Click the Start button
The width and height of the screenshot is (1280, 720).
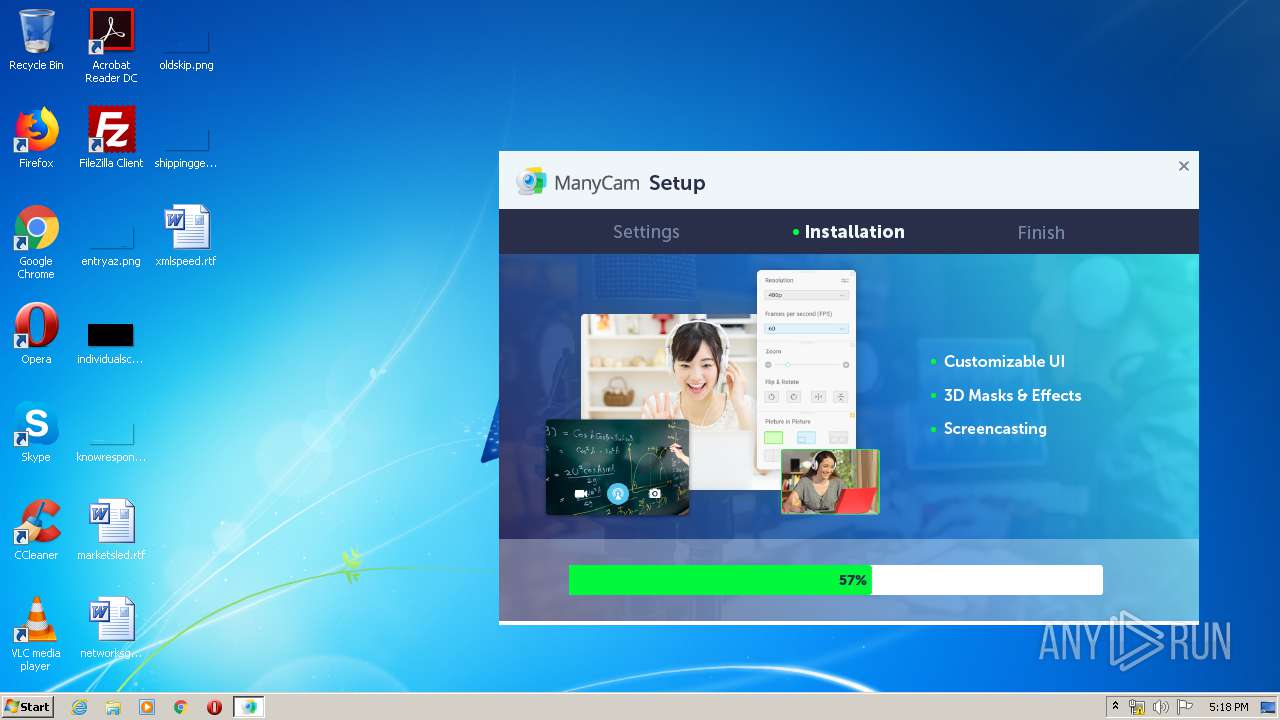[27, 707]
